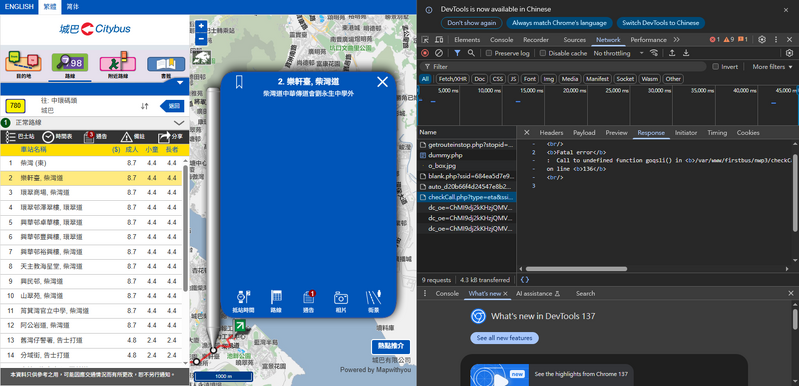Open Headers tab of request details
This screenshot has height=386, width=799.
pyautogui.click(x=551, y=133)
